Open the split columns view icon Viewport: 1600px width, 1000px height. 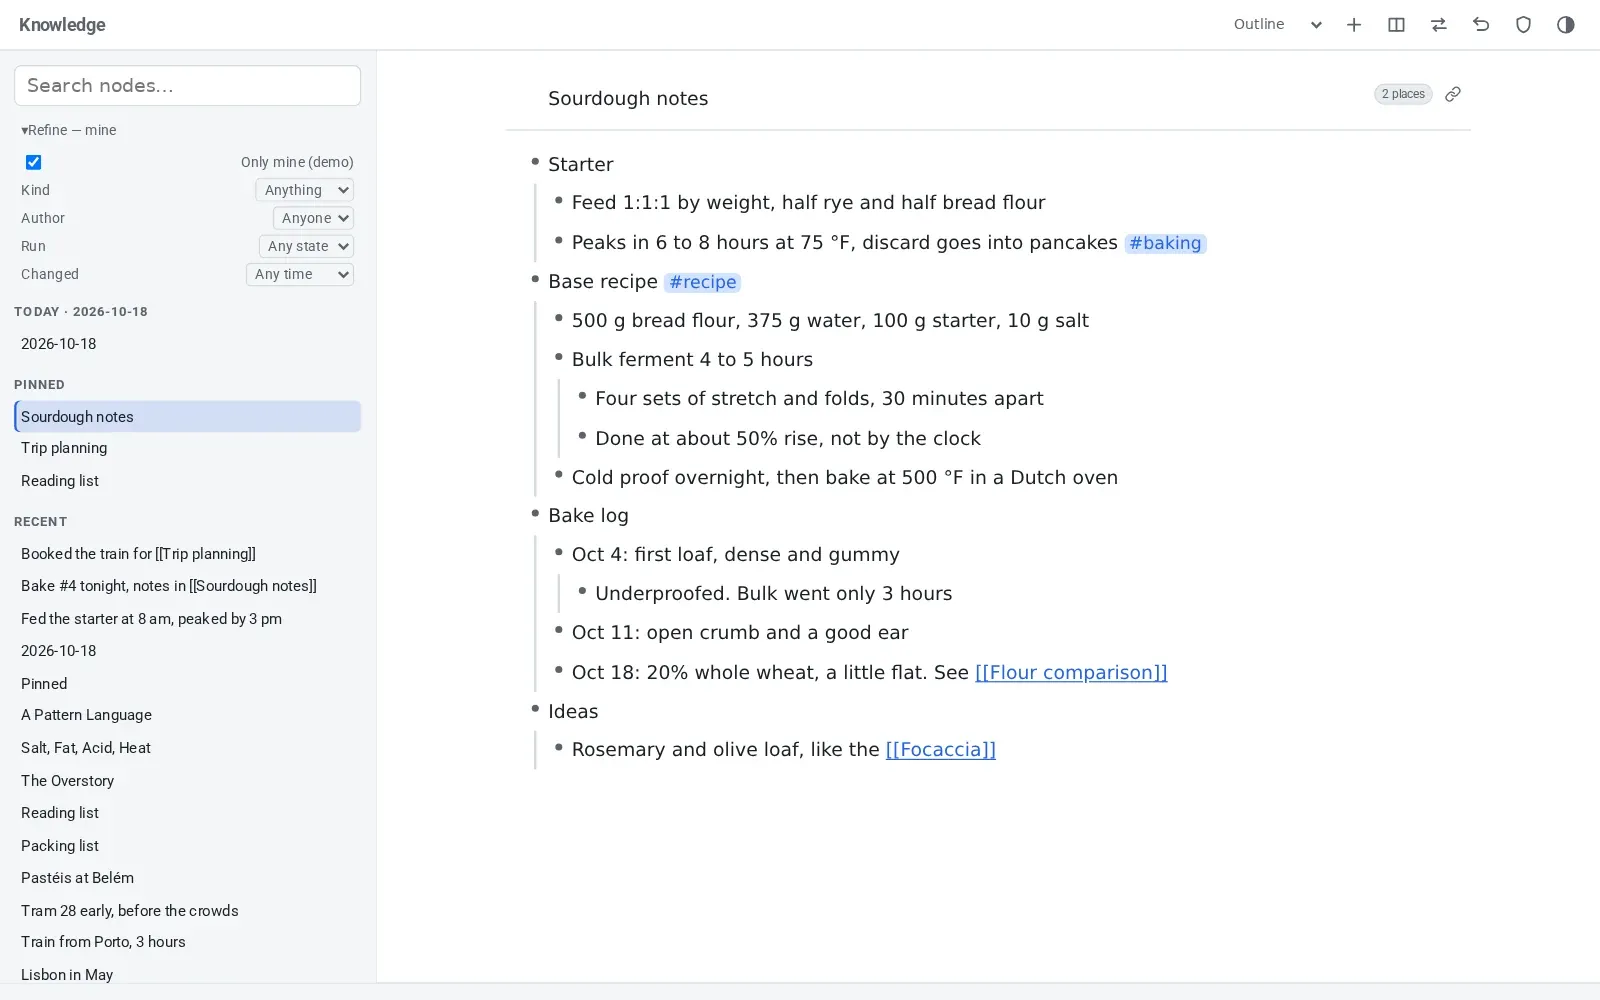(1396, 25)
